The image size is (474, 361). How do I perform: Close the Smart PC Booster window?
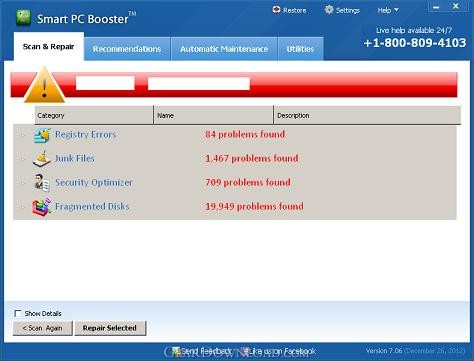point(456,6)
